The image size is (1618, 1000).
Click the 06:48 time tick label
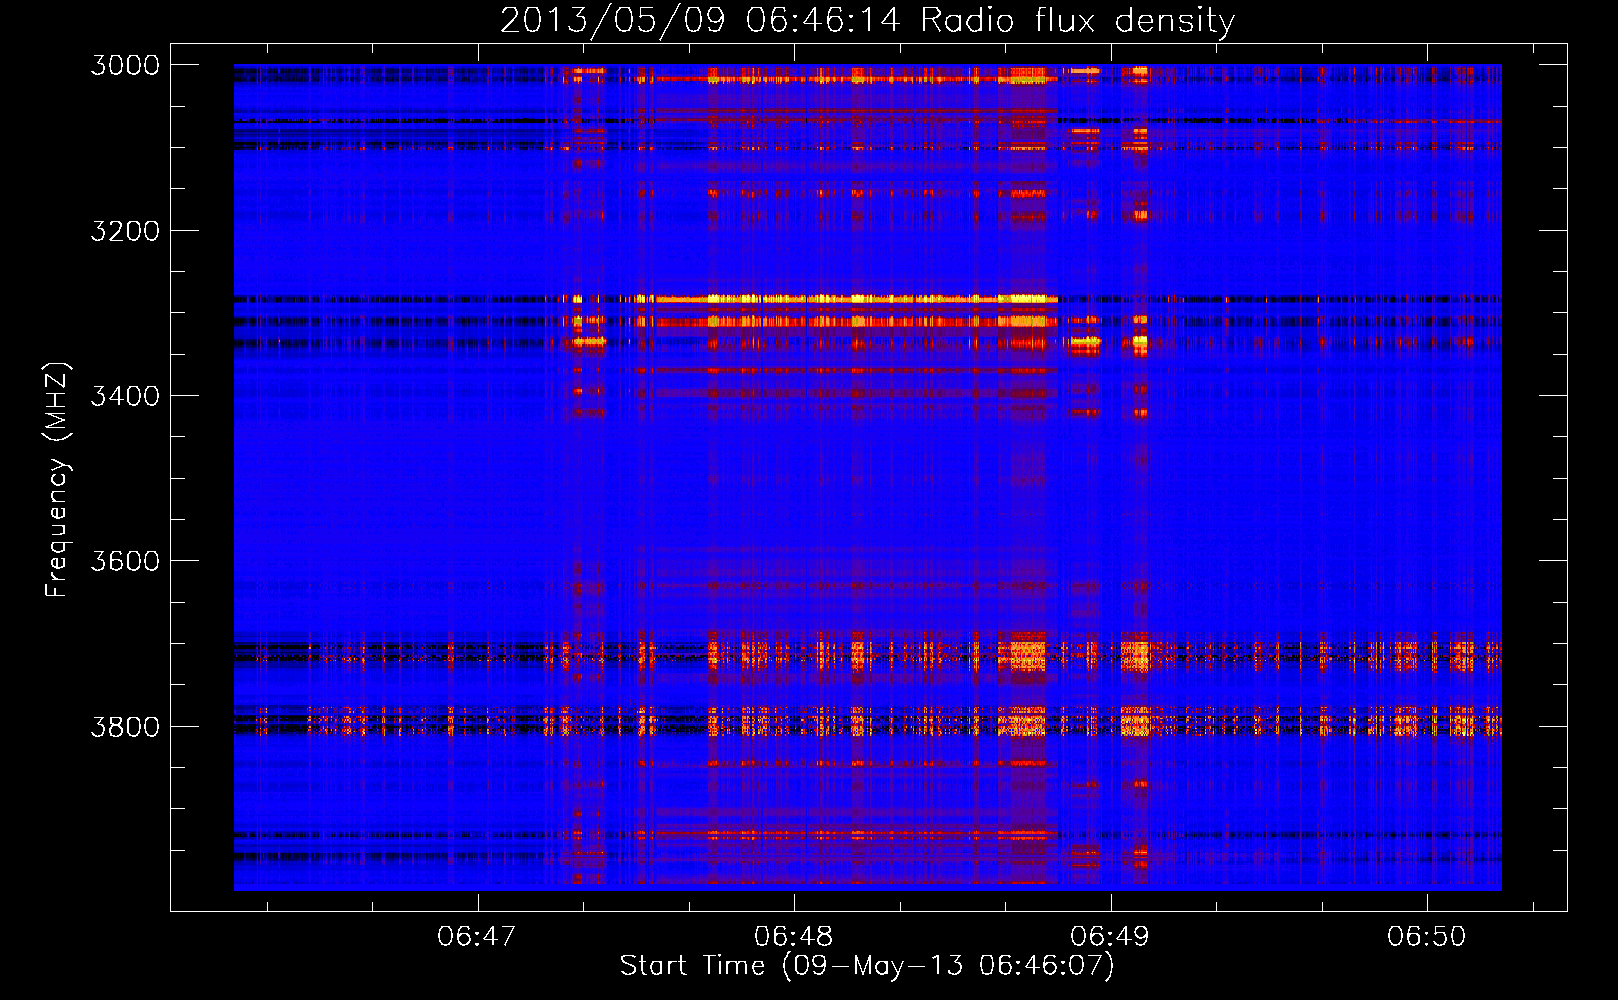pyautogui.click(x=794, y=937)
